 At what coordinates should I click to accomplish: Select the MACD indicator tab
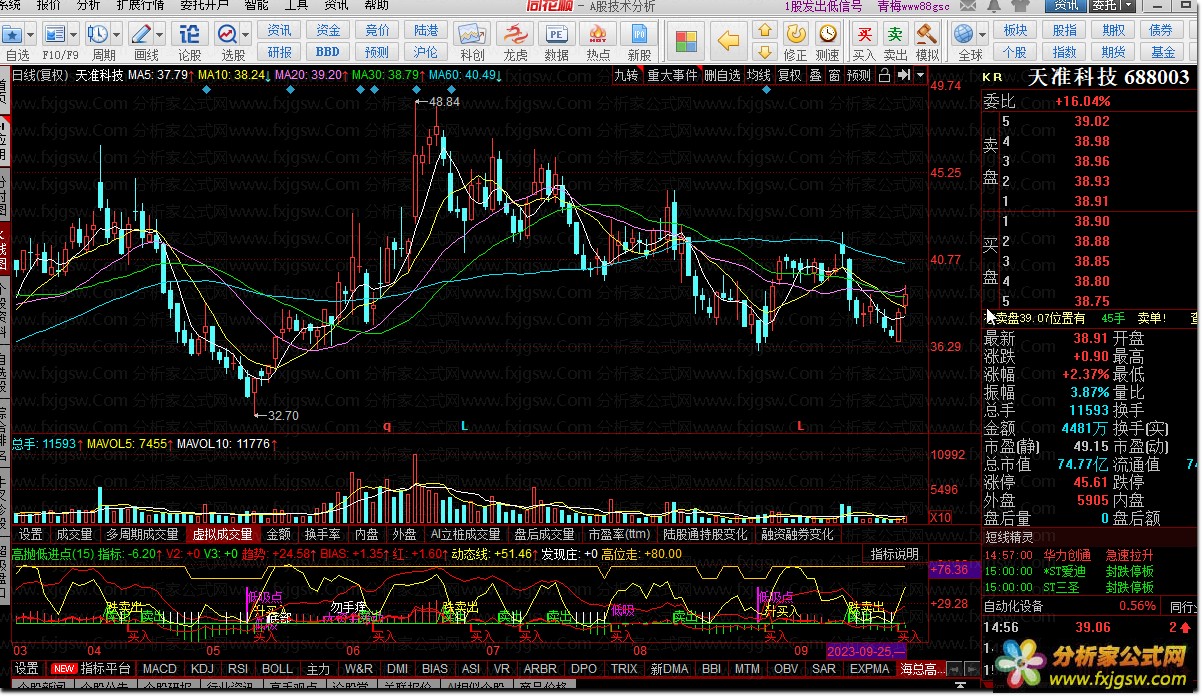(159, 668)
